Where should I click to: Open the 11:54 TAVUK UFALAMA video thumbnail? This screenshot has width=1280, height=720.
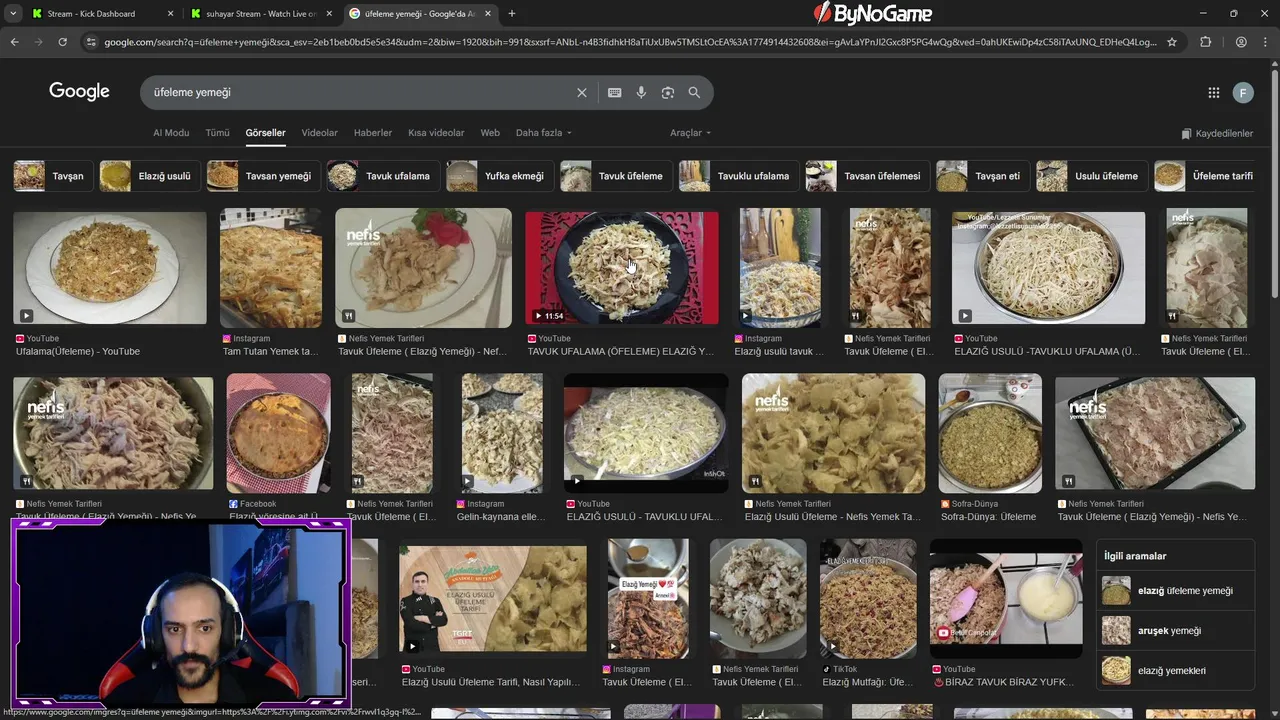tap(622, 267)
